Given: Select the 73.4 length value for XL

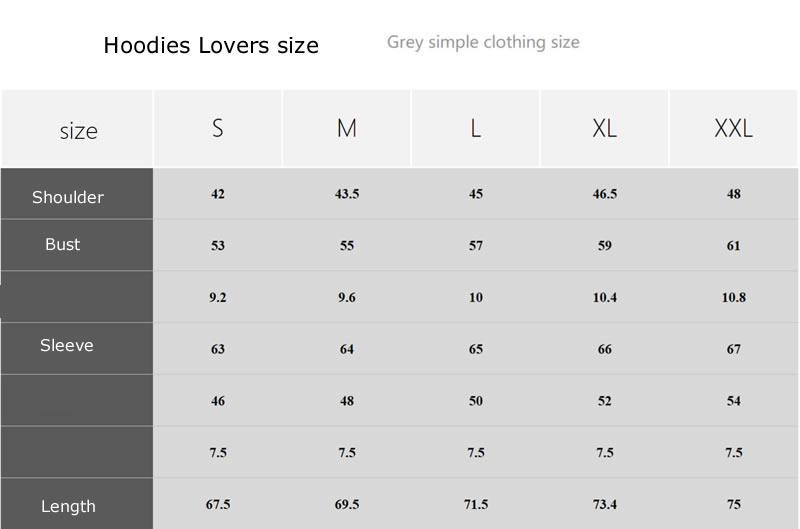Looking at the screenshot, I should click(x=604, y=504).
